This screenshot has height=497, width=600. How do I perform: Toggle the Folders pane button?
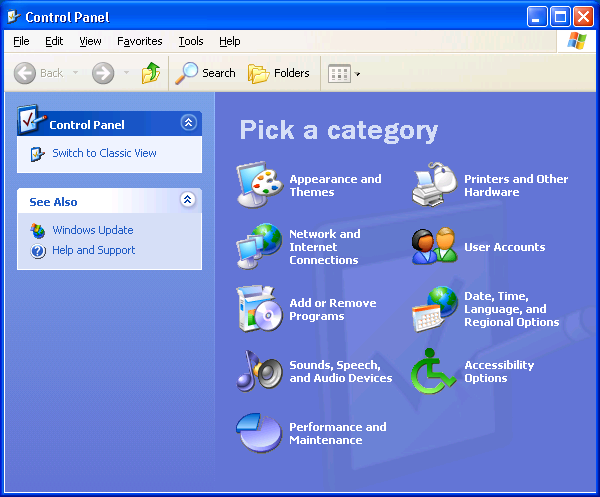tap(279, 73)
